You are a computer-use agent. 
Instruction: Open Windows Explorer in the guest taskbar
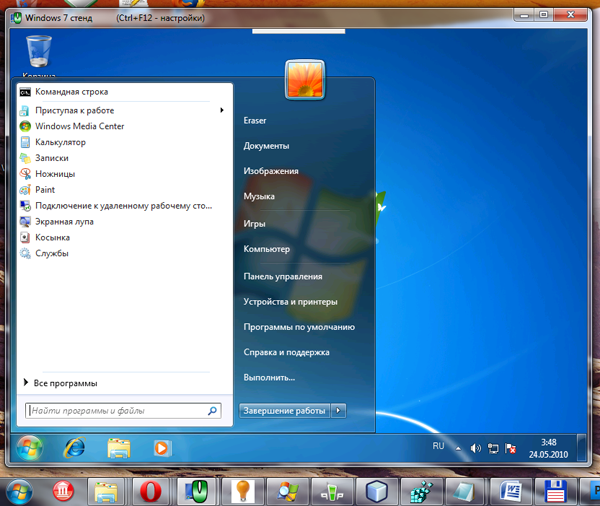119,448
